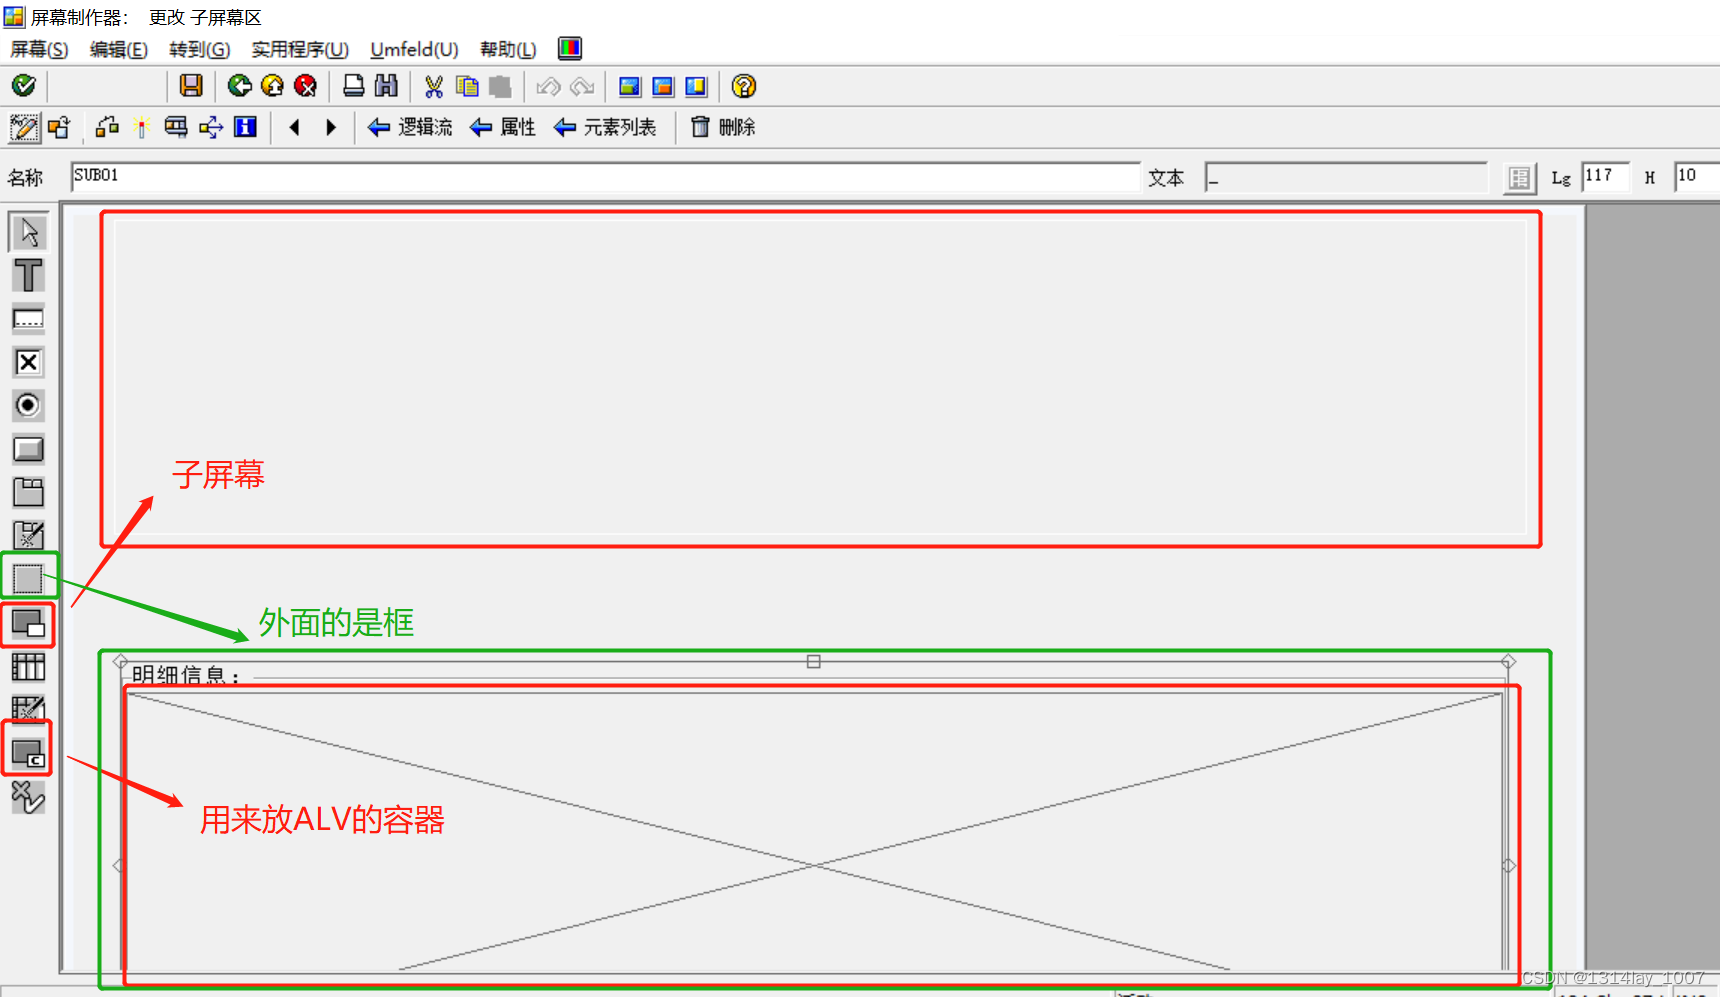Click the yellow Exit up-arrow icon
The image size is (1720, 997).
[x=273, y=86]
